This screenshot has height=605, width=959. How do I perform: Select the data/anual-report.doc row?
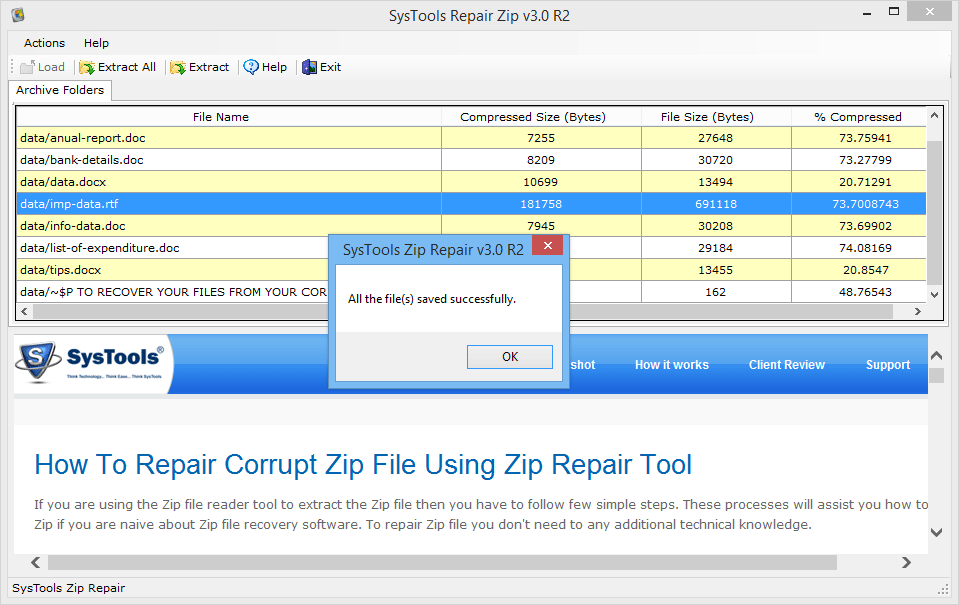[228, 138]
